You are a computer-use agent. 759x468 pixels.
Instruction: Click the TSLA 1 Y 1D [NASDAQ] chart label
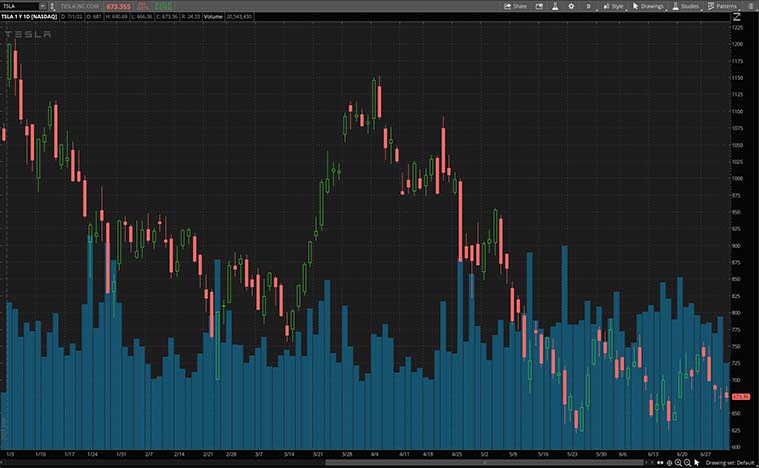point(29,17)
